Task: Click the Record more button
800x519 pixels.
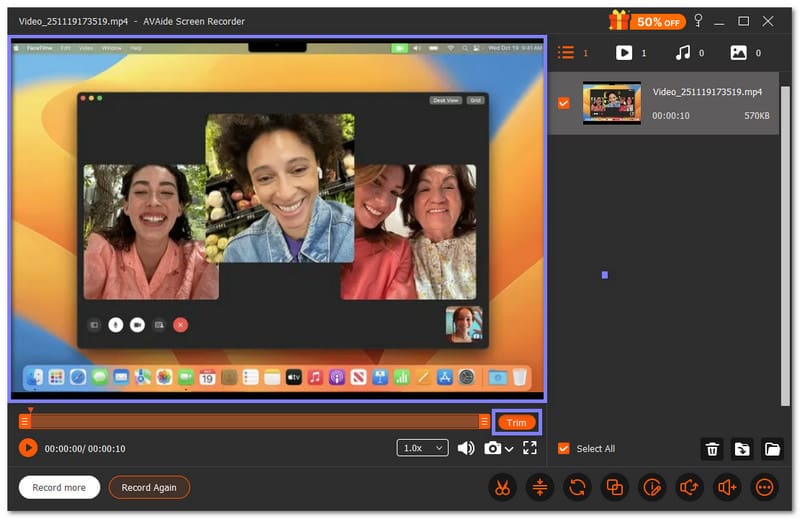Action: pos(59,488)
